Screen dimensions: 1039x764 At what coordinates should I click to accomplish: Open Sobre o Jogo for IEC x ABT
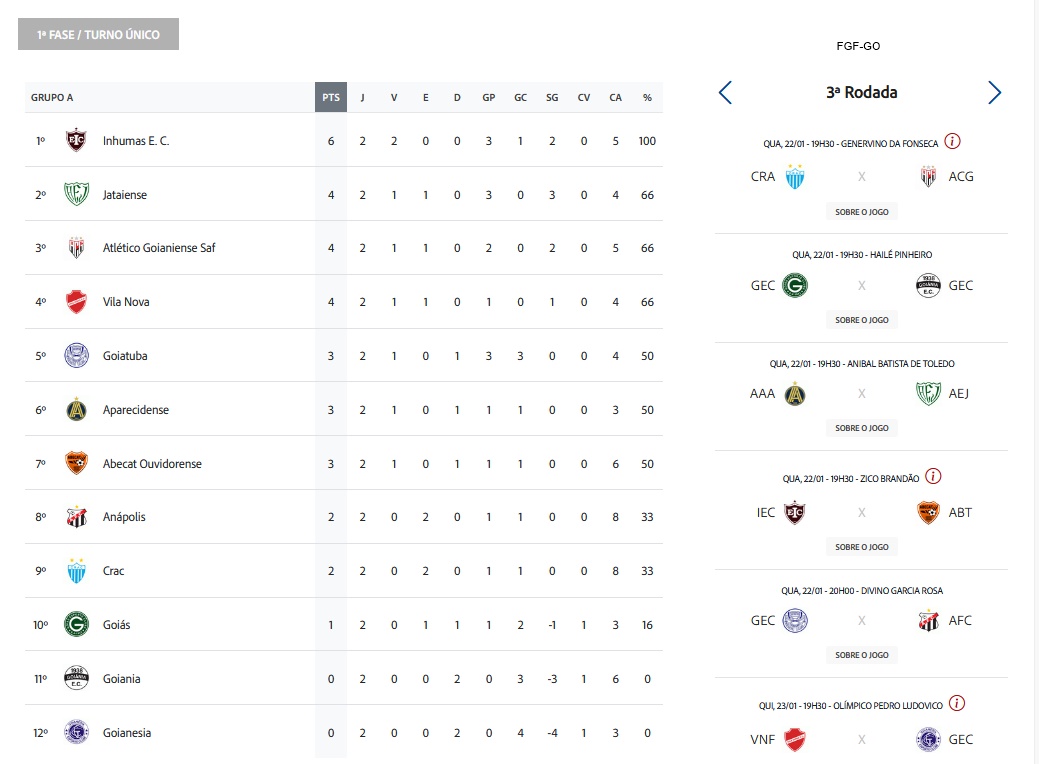861,547
